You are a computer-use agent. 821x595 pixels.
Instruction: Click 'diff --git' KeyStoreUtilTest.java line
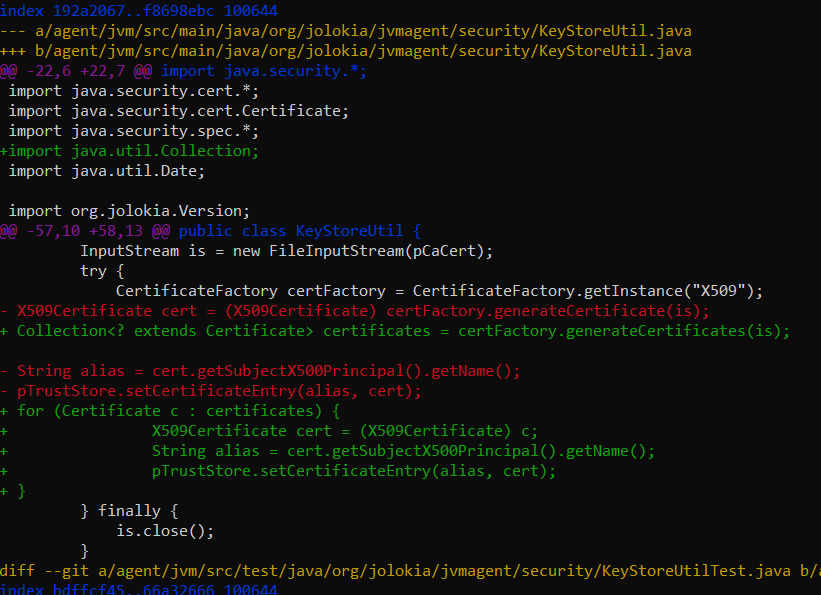(x=410, y=571)
